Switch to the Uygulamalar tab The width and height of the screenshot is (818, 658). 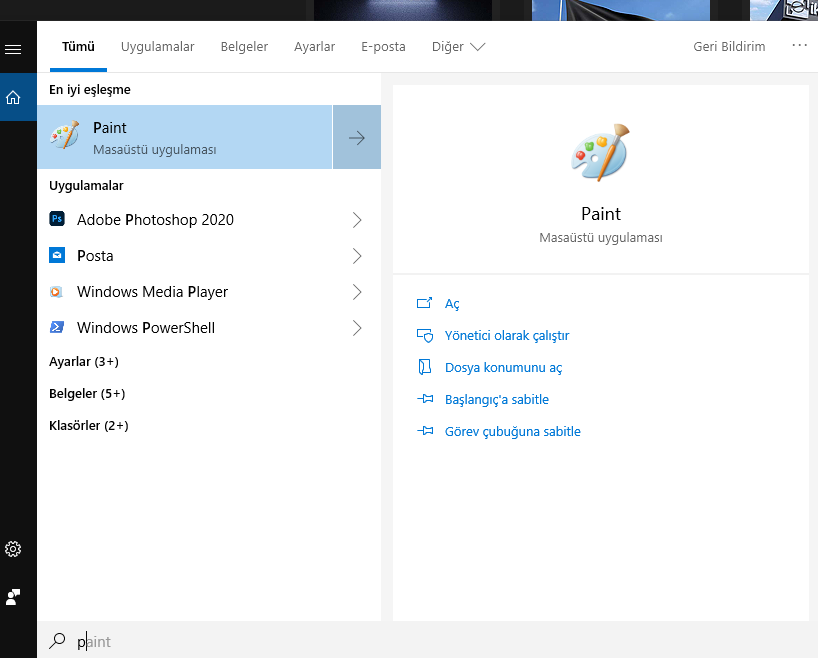pyautogui.click(x=158, y=47)
